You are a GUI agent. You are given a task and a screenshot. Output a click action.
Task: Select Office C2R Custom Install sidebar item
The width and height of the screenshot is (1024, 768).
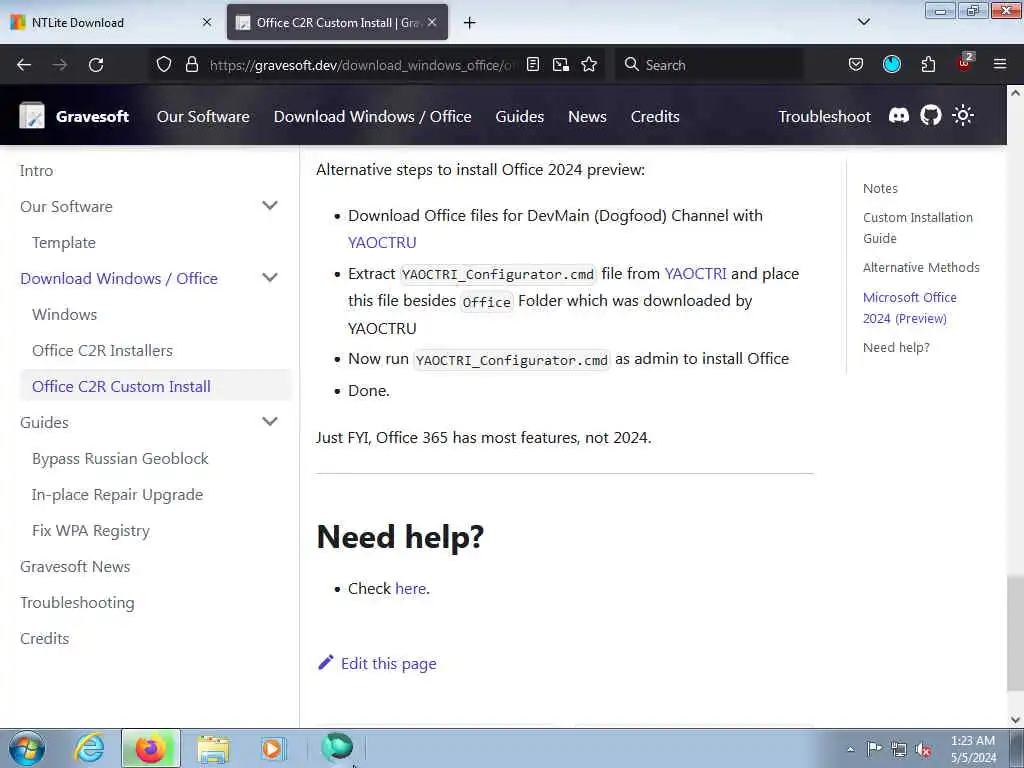tap(155, 386)
